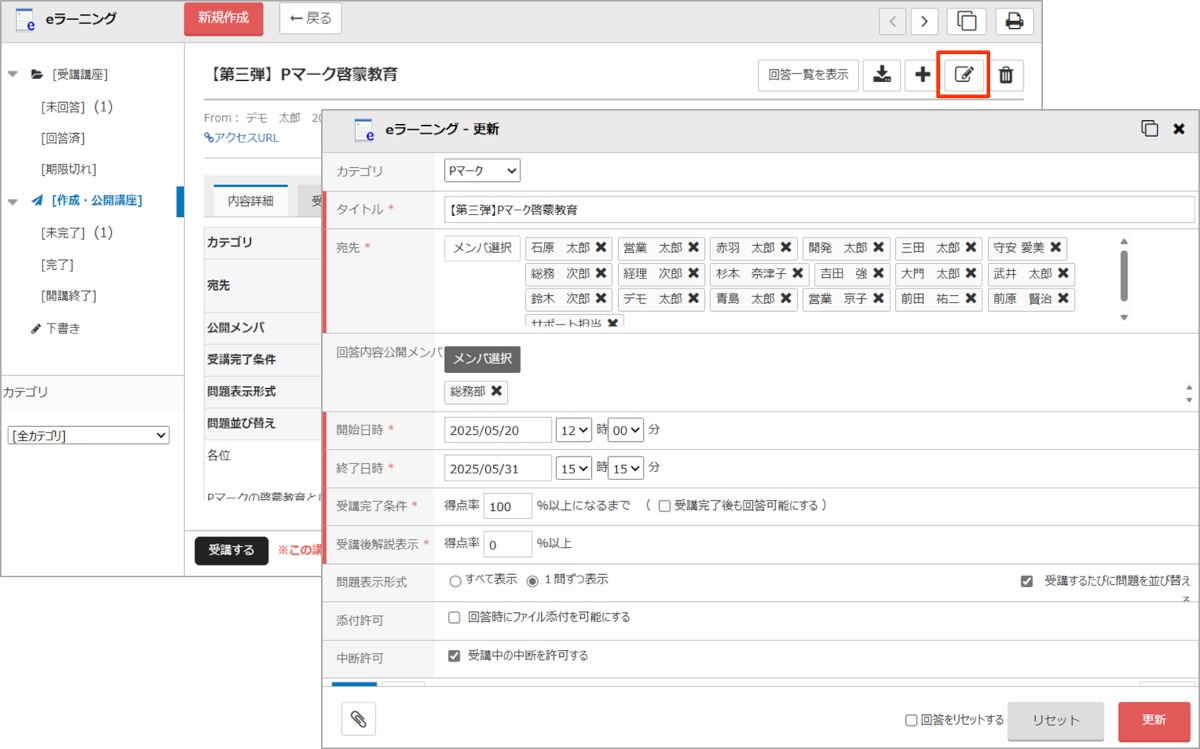Select the すべて表示 radio button
Screen dimensions: 1200x749
pos(455,580)
